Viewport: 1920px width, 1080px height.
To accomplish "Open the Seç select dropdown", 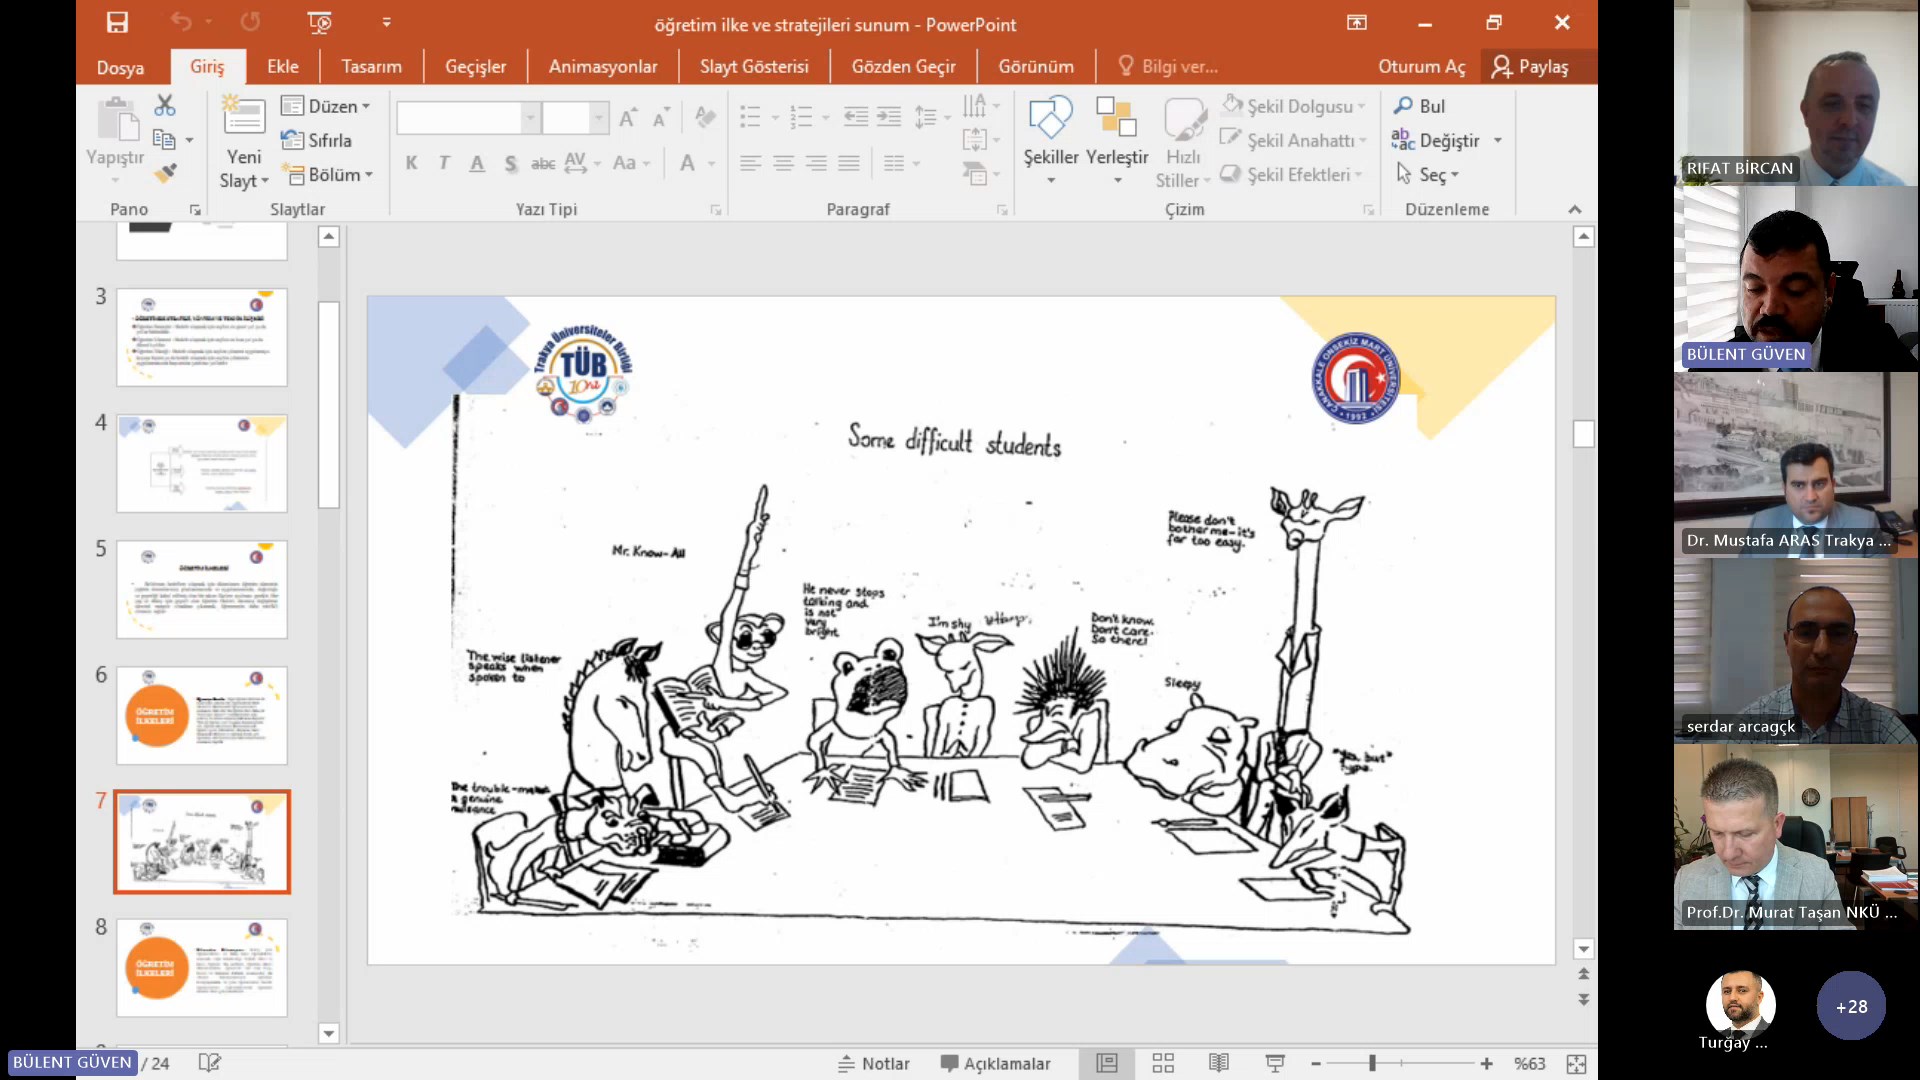I will point(1428,174).
